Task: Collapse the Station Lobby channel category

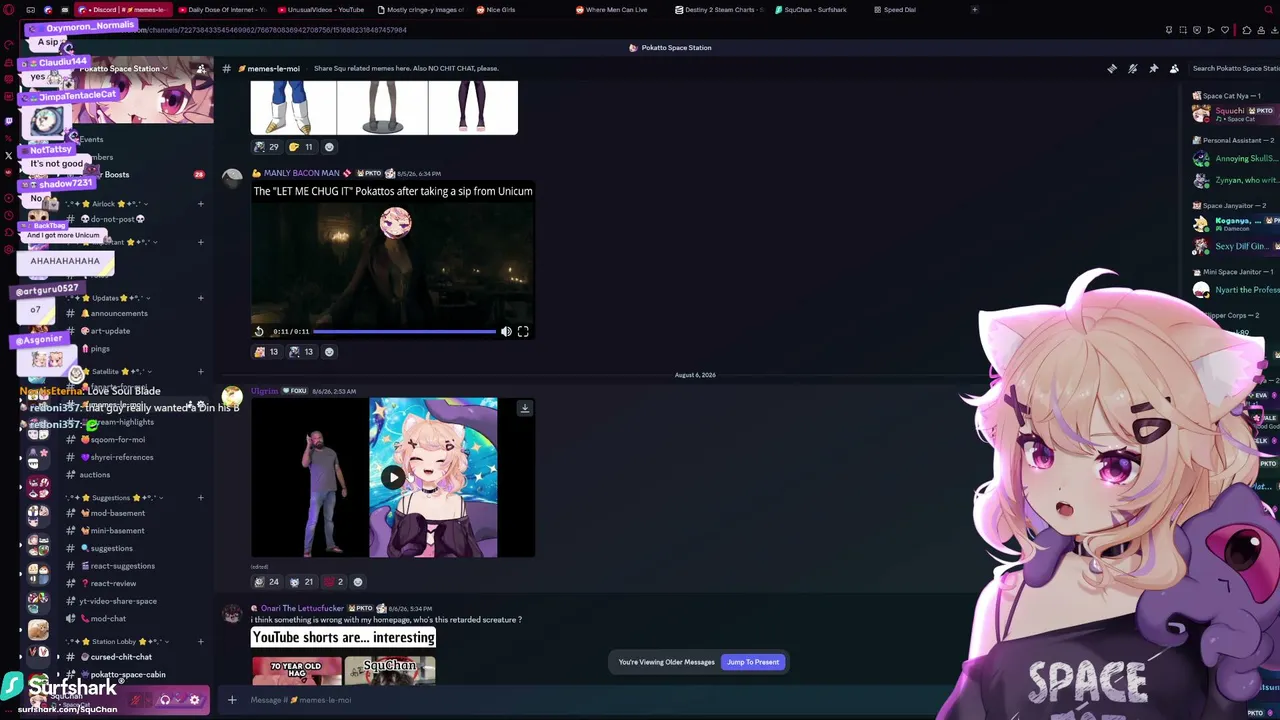Action: pos(116,641)
